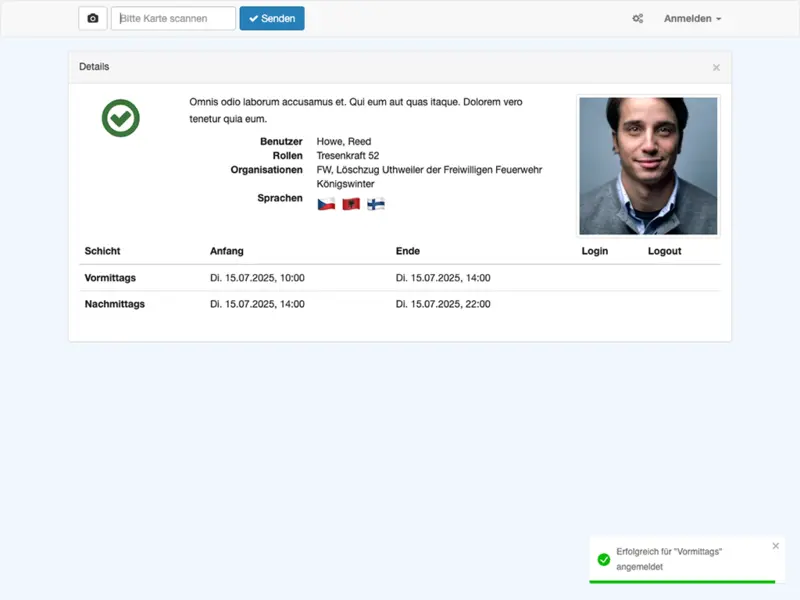Click the Czech flag language icon

[x=327, y=204]
